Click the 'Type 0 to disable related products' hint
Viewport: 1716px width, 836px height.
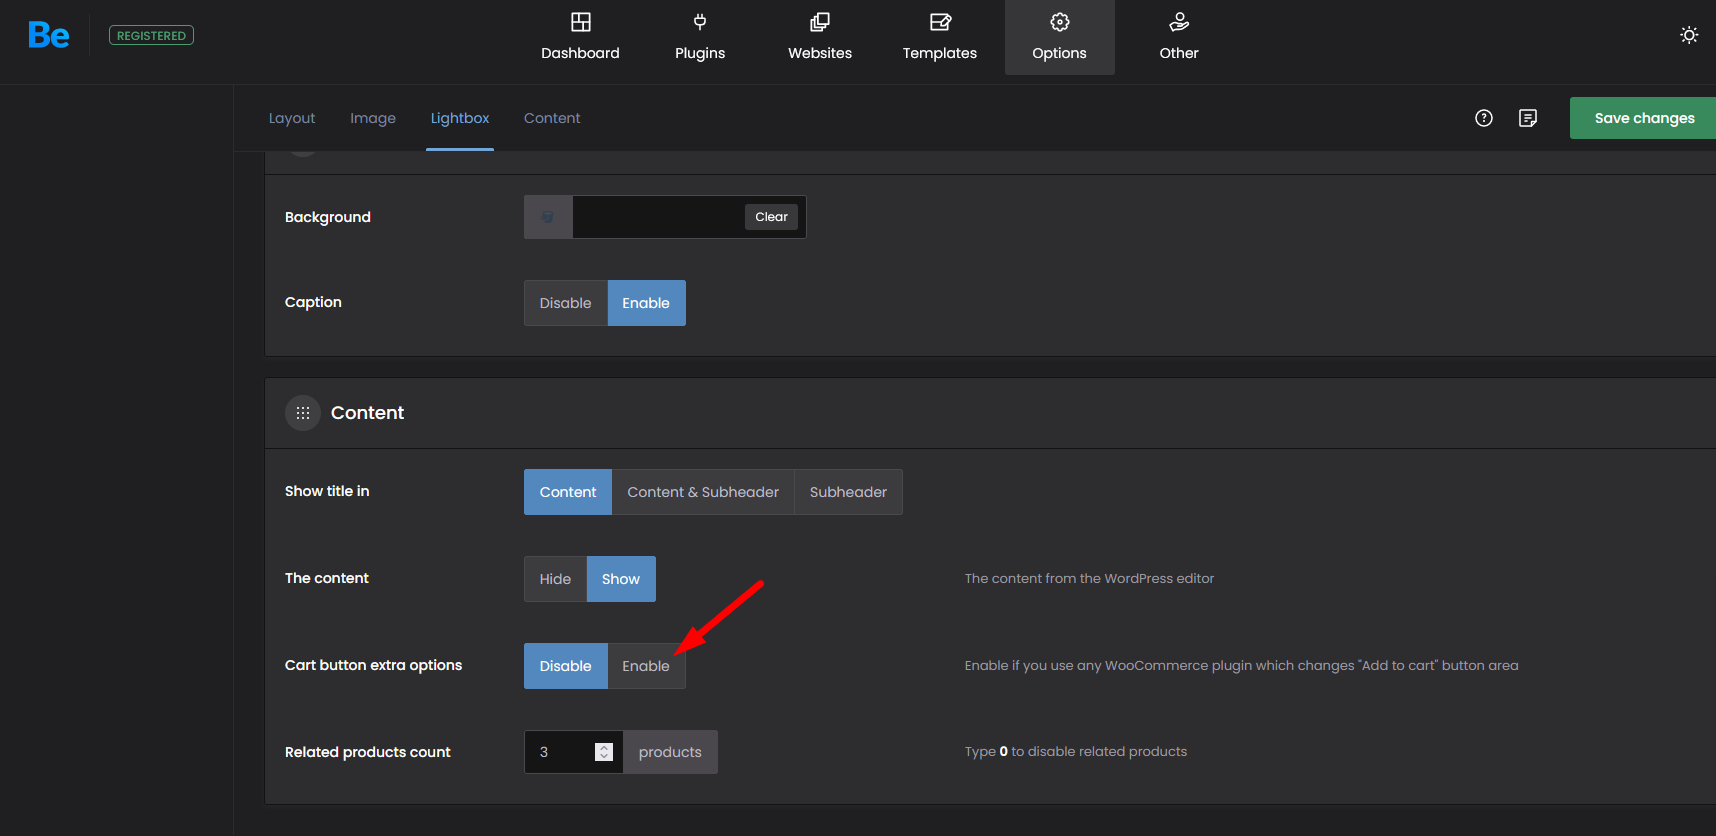click(1076, 751)
